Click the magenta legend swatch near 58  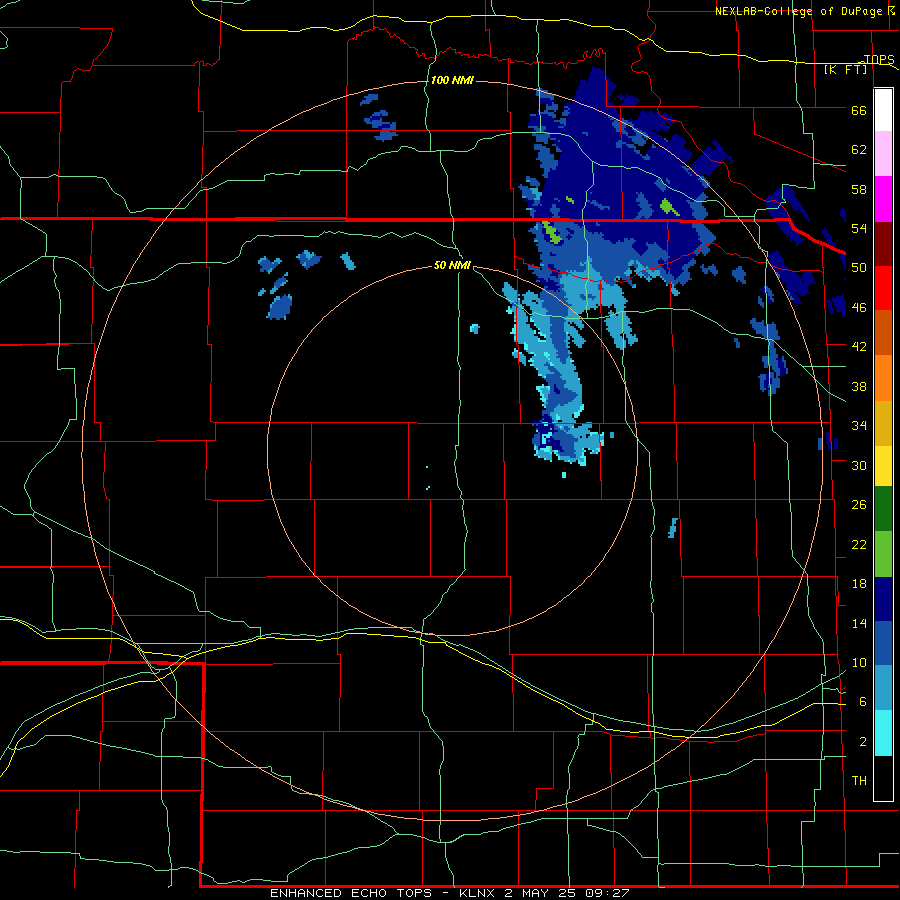[x=883, y=199]
